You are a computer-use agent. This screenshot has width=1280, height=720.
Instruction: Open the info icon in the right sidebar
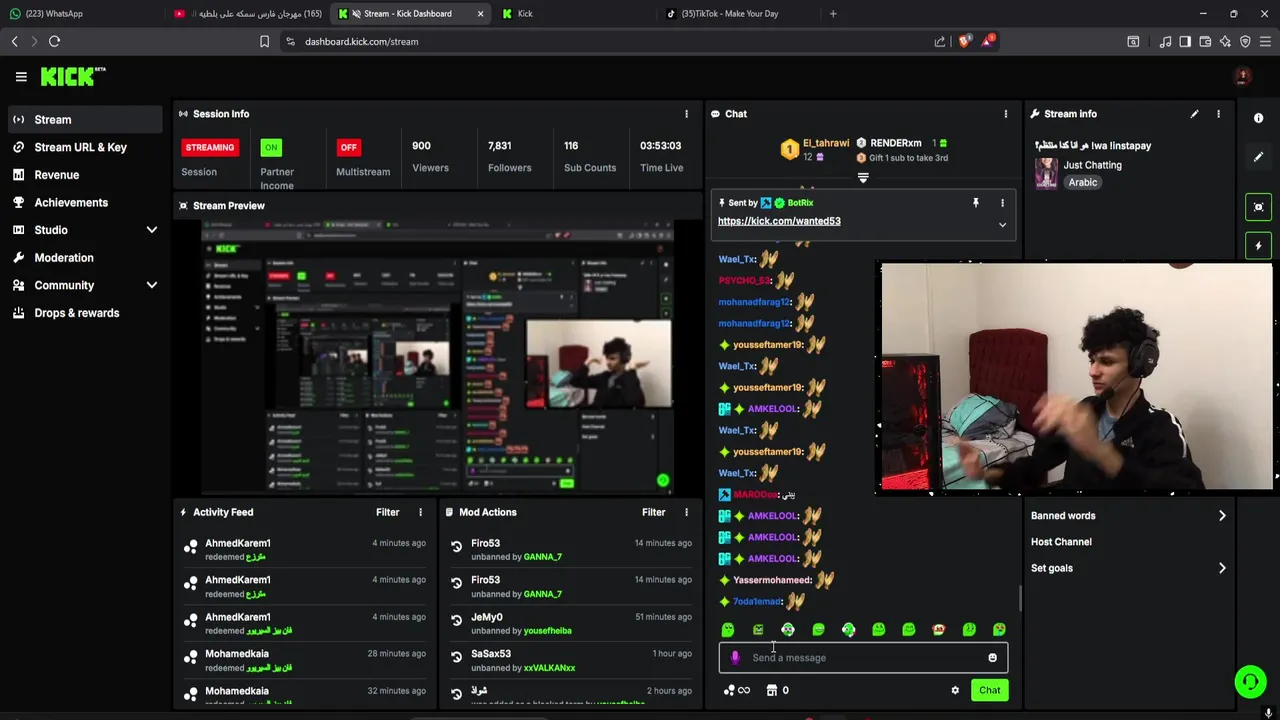click(x=1258, y=118)
